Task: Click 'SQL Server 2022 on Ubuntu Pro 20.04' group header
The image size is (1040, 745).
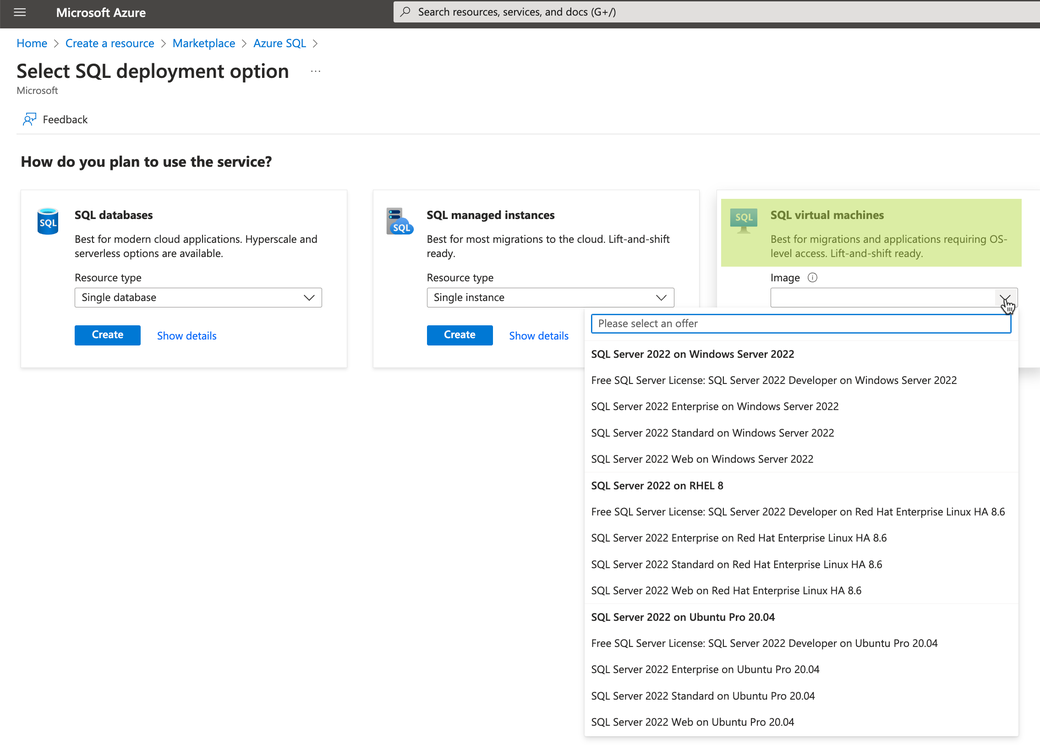Action: pyautogui.click(x=682, y=617)
